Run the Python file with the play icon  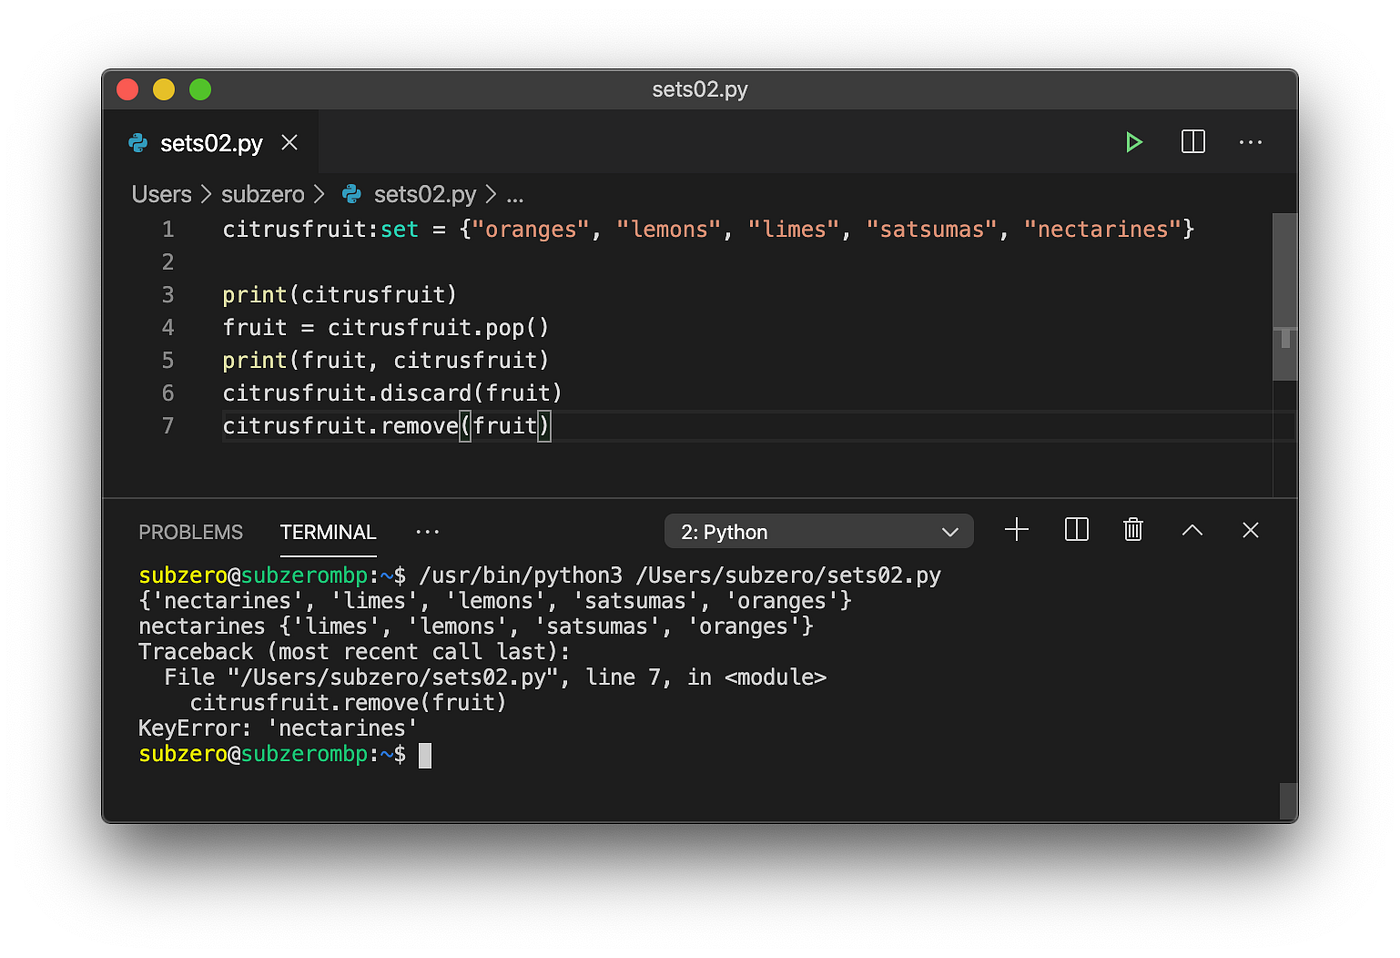point(1133,142)
